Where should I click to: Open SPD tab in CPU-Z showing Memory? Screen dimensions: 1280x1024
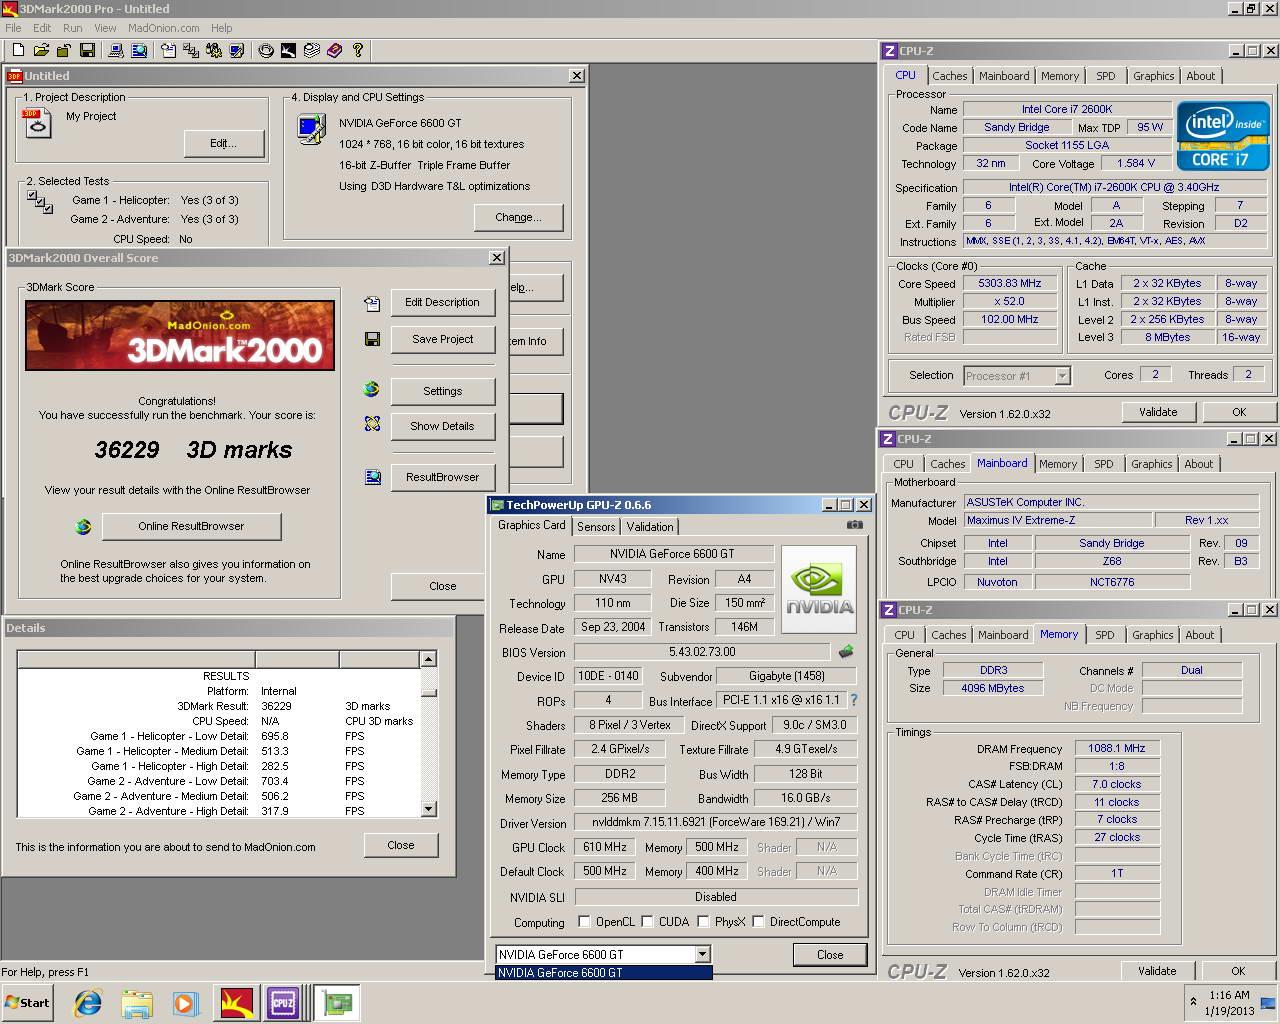pos(1104,635)
